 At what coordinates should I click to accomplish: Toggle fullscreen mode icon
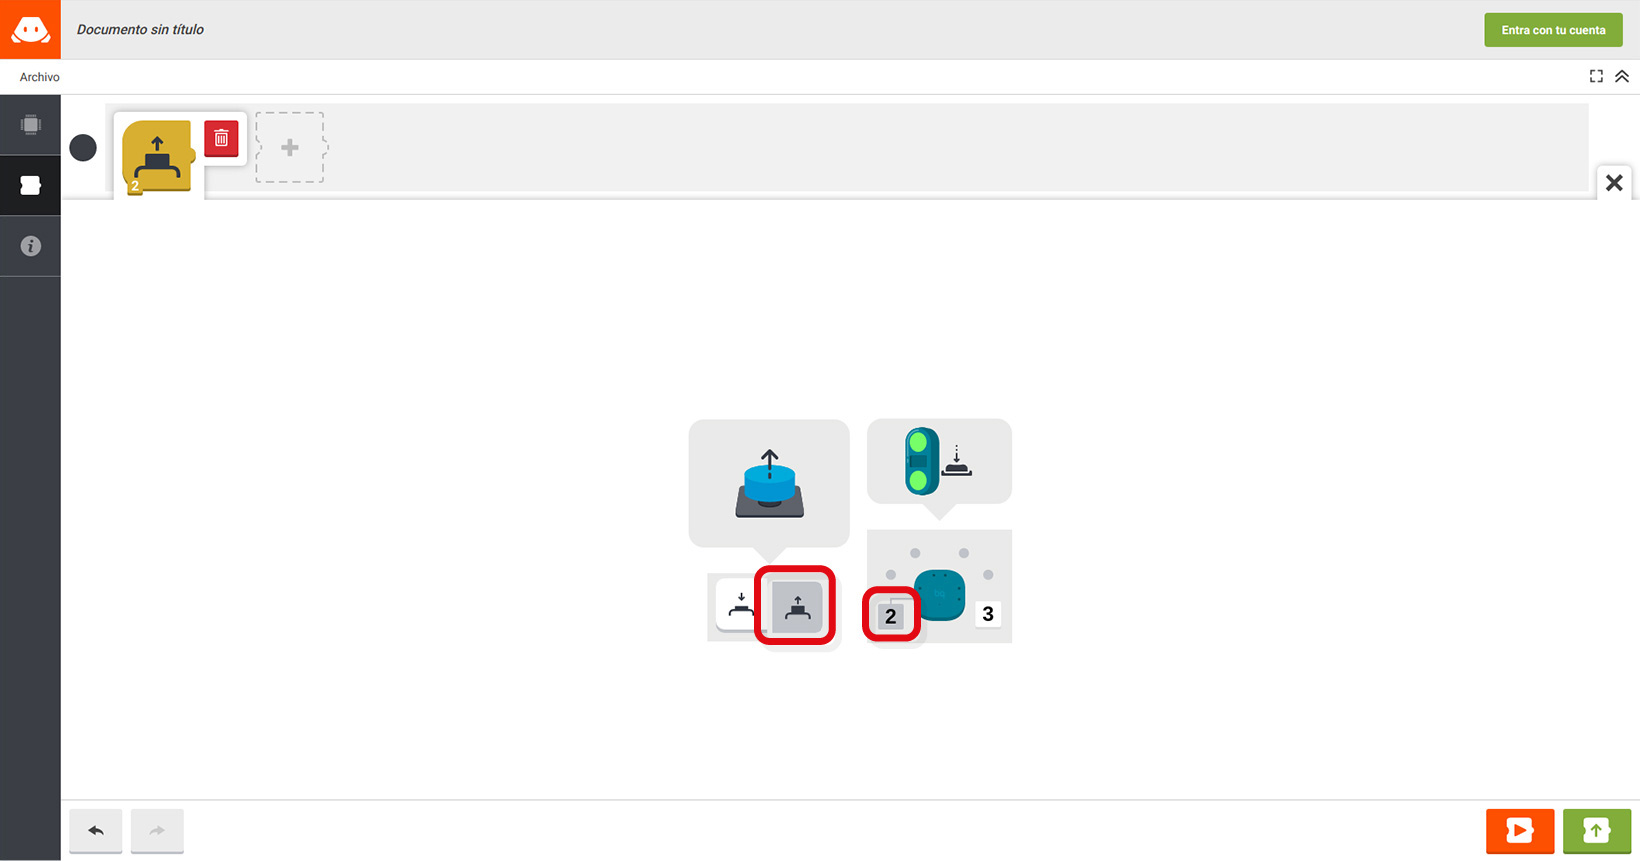click(x=1596, y=76)
